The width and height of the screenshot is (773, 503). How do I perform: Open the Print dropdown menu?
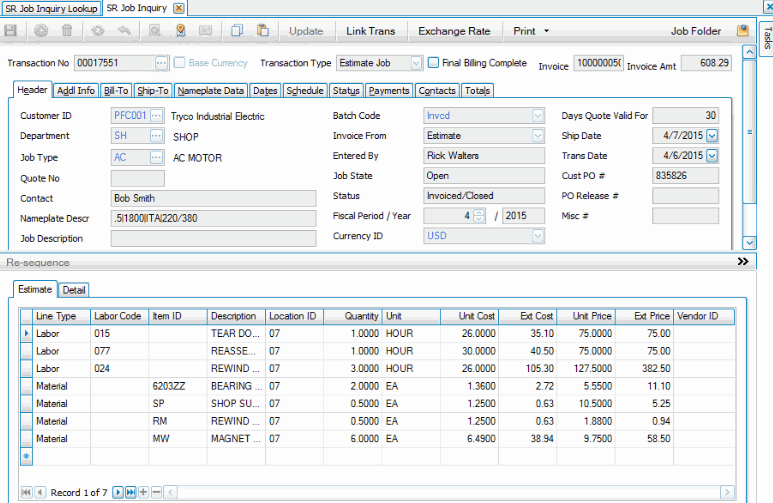(x=531, y=31)
